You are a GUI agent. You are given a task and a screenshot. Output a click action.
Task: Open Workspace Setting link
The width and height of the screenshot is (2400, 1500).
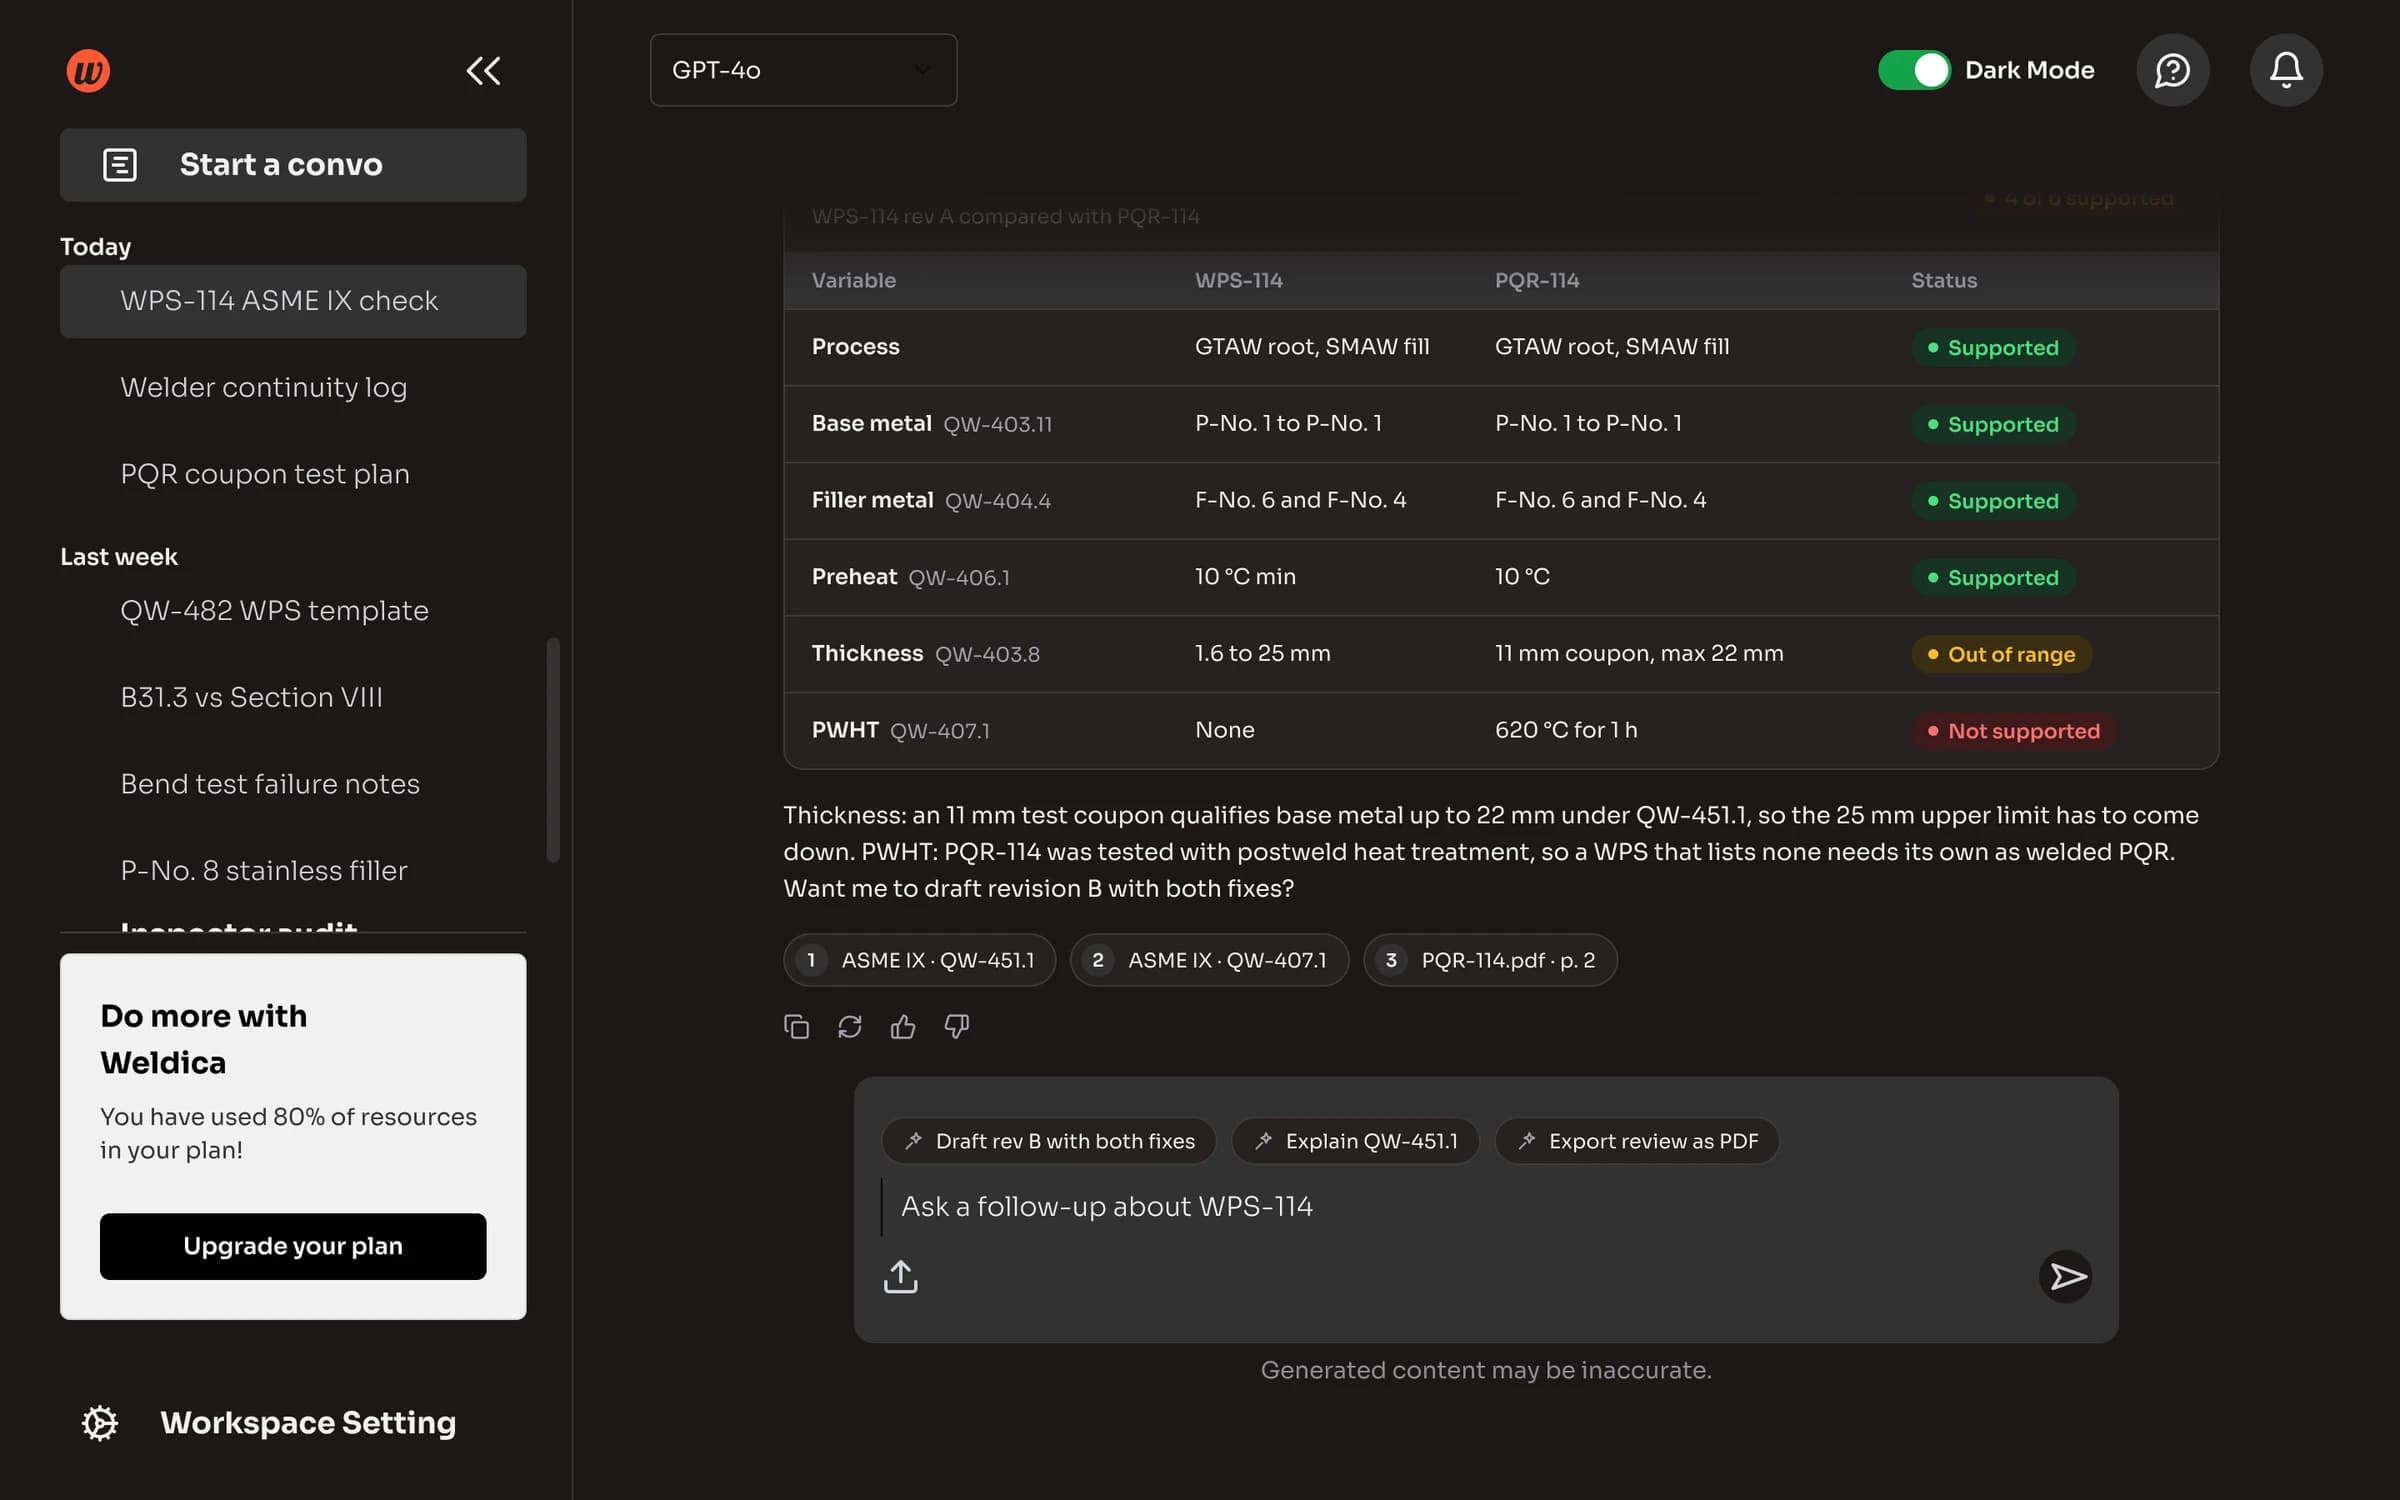point(308,1423)
